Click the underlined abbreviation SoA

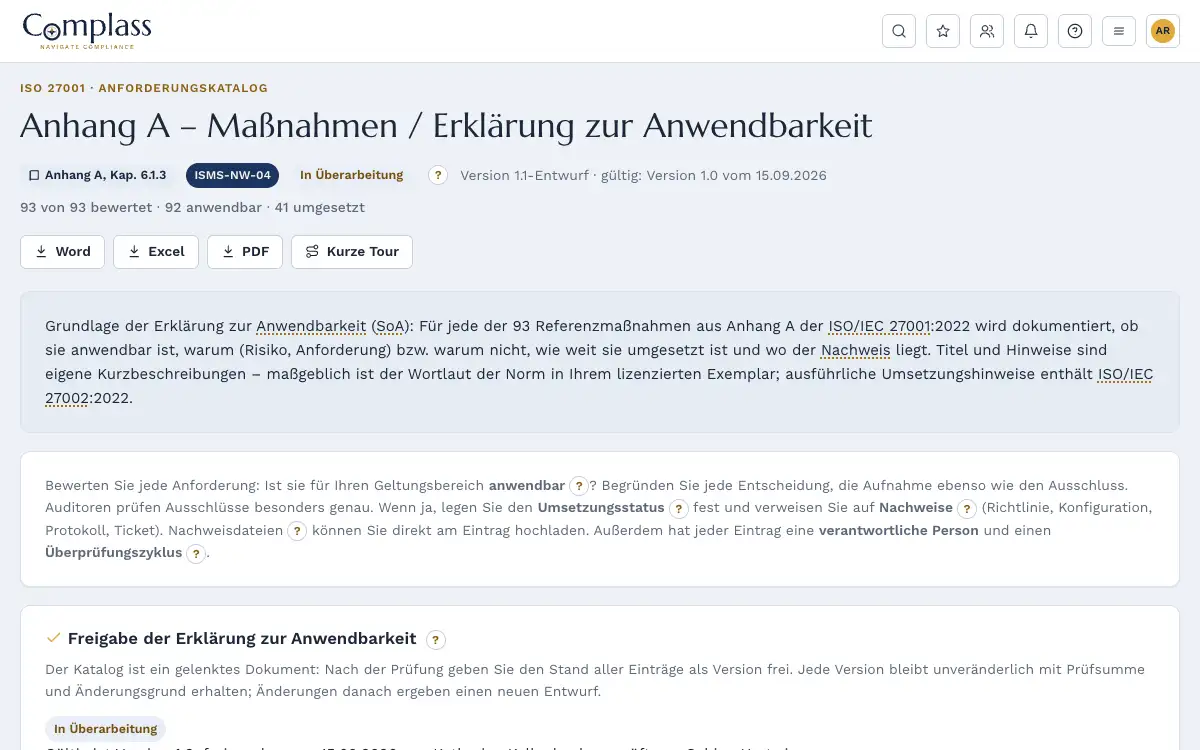click(390, 326)
